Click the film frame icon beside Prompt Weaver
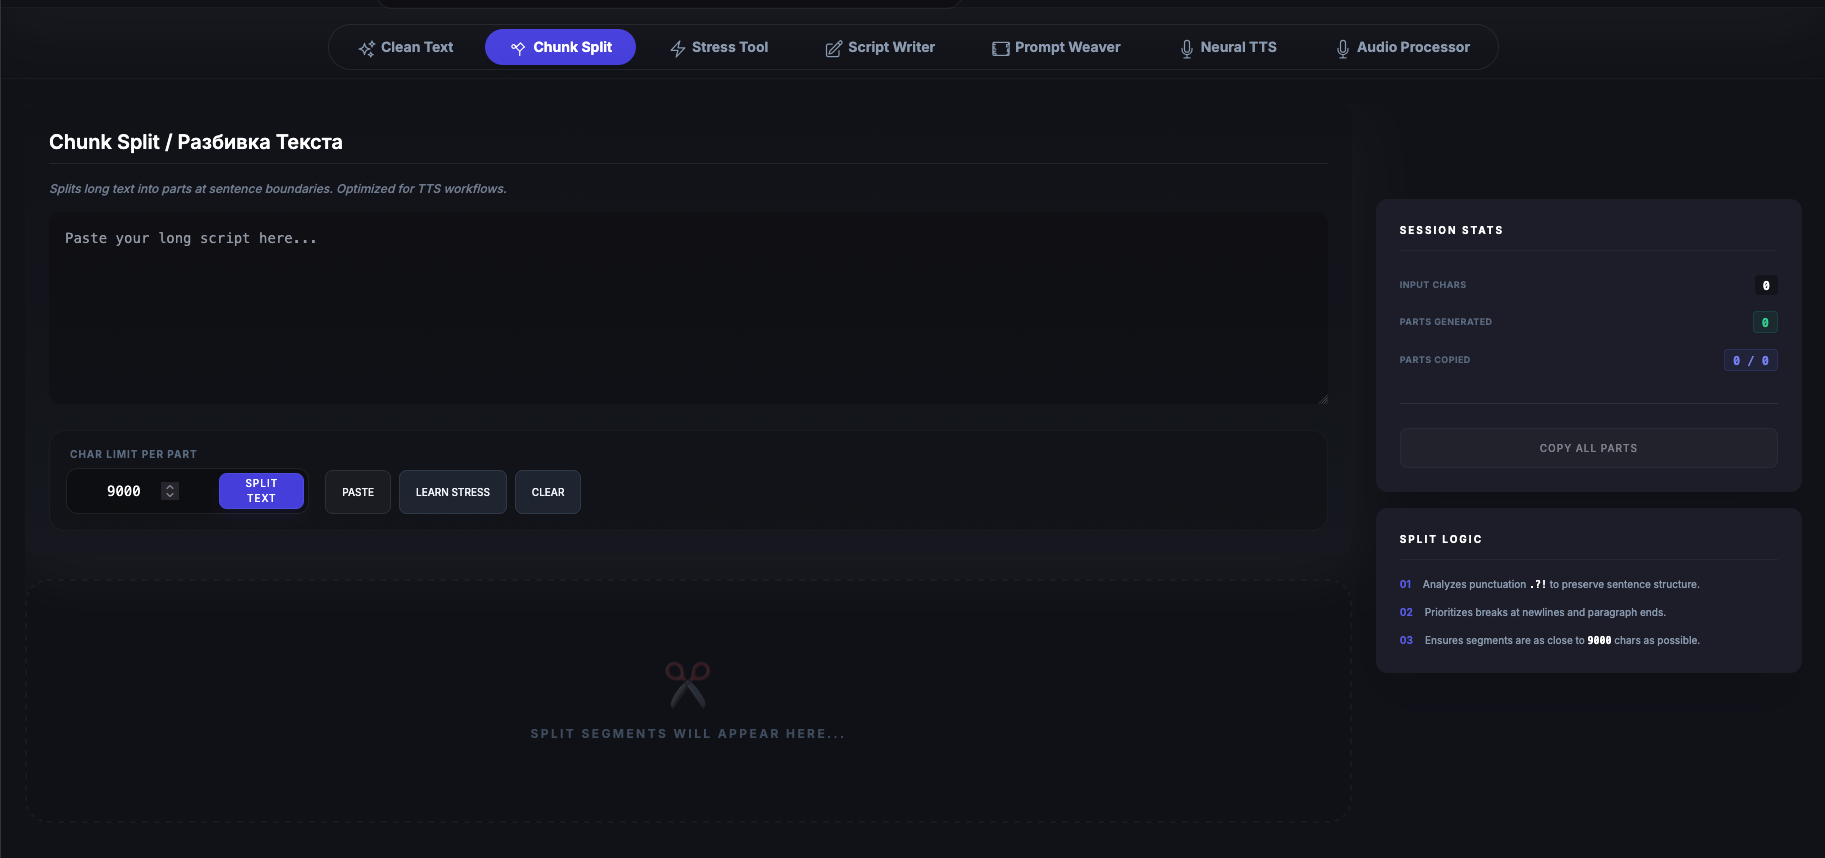Viewport: 1825px width, 858px height. pyautogui.click(x=1000, y=48)
